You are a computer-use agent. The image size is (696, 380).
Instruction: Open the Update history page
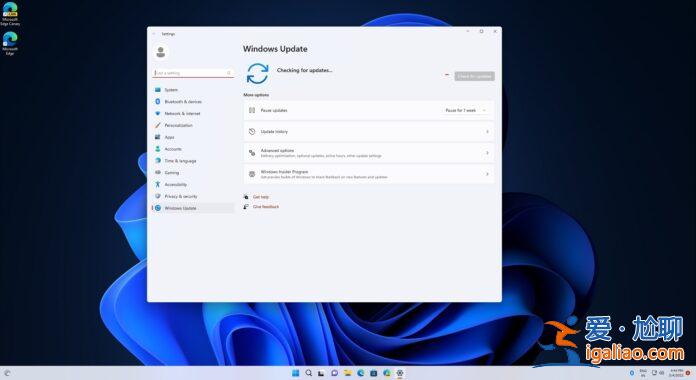tap(369, 131)
